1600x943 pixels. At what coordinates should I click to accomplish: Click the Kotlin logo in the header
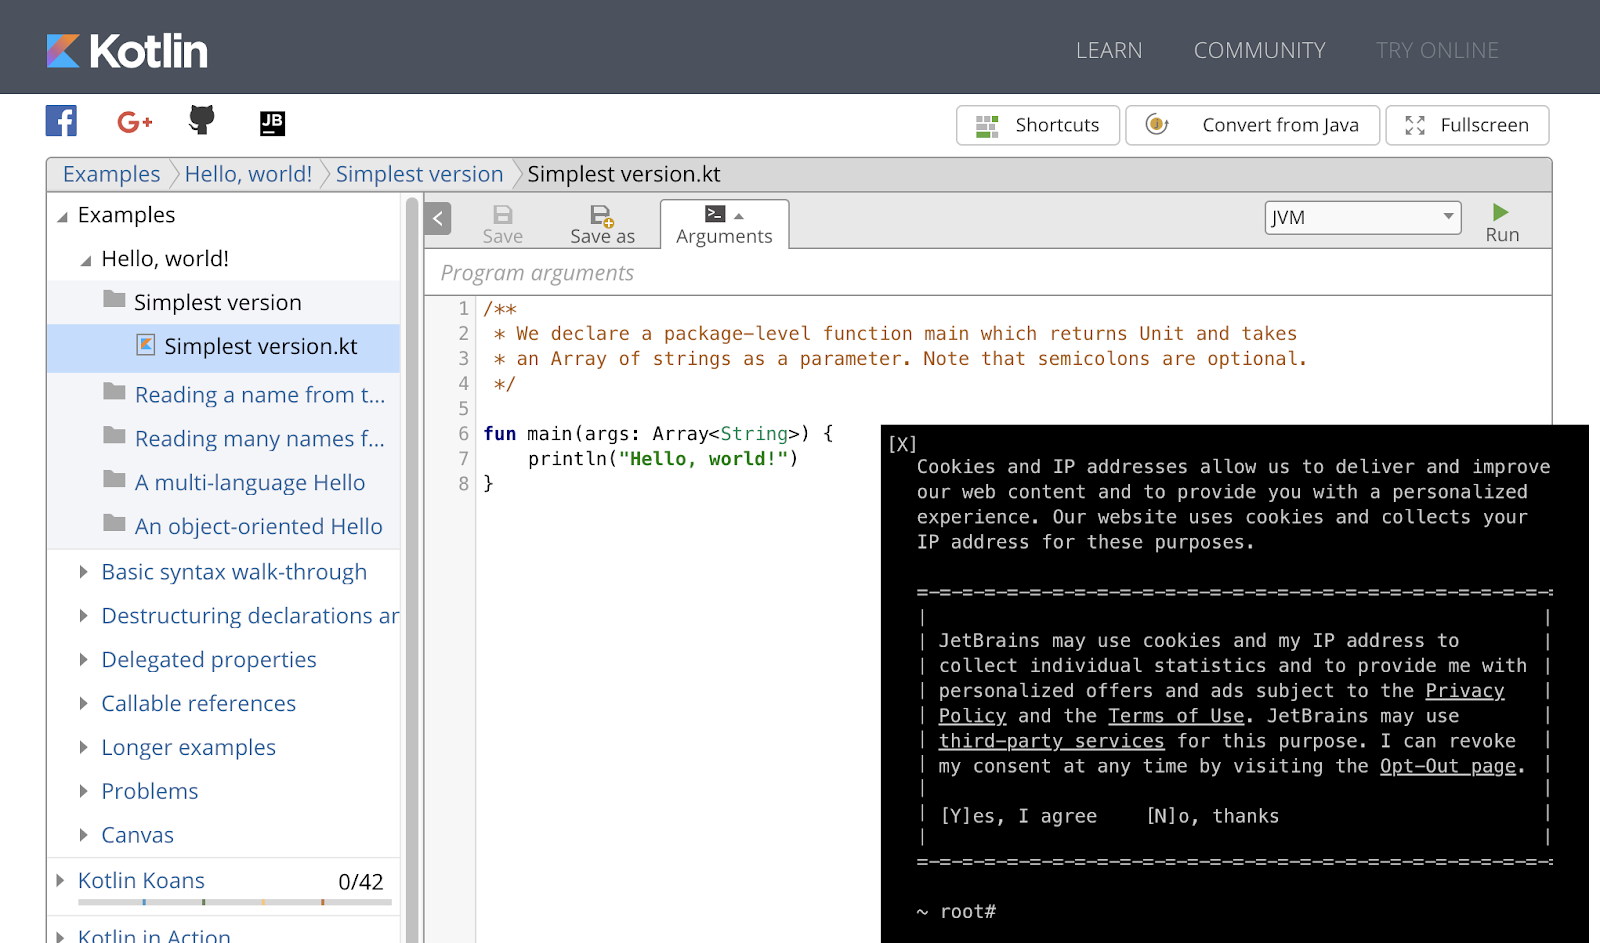click(127, 51)
